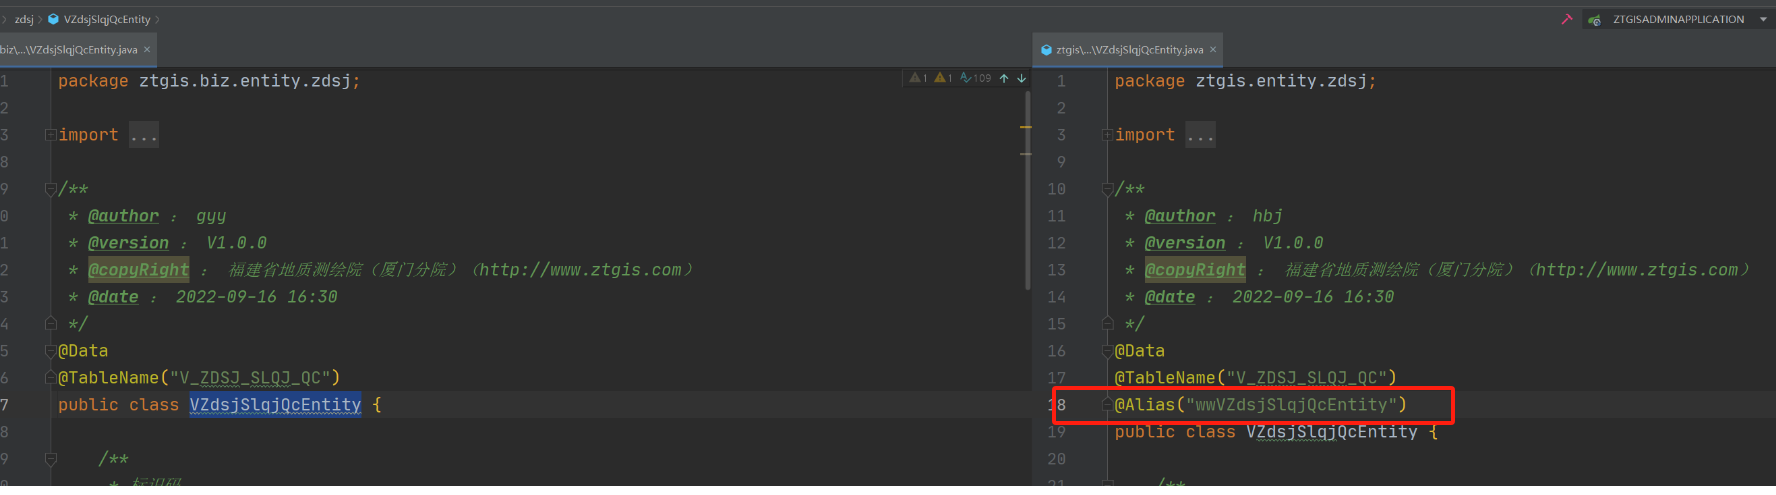
Task: Collapse the Javadoc comment in the left editor
Action: click(50, 189)
